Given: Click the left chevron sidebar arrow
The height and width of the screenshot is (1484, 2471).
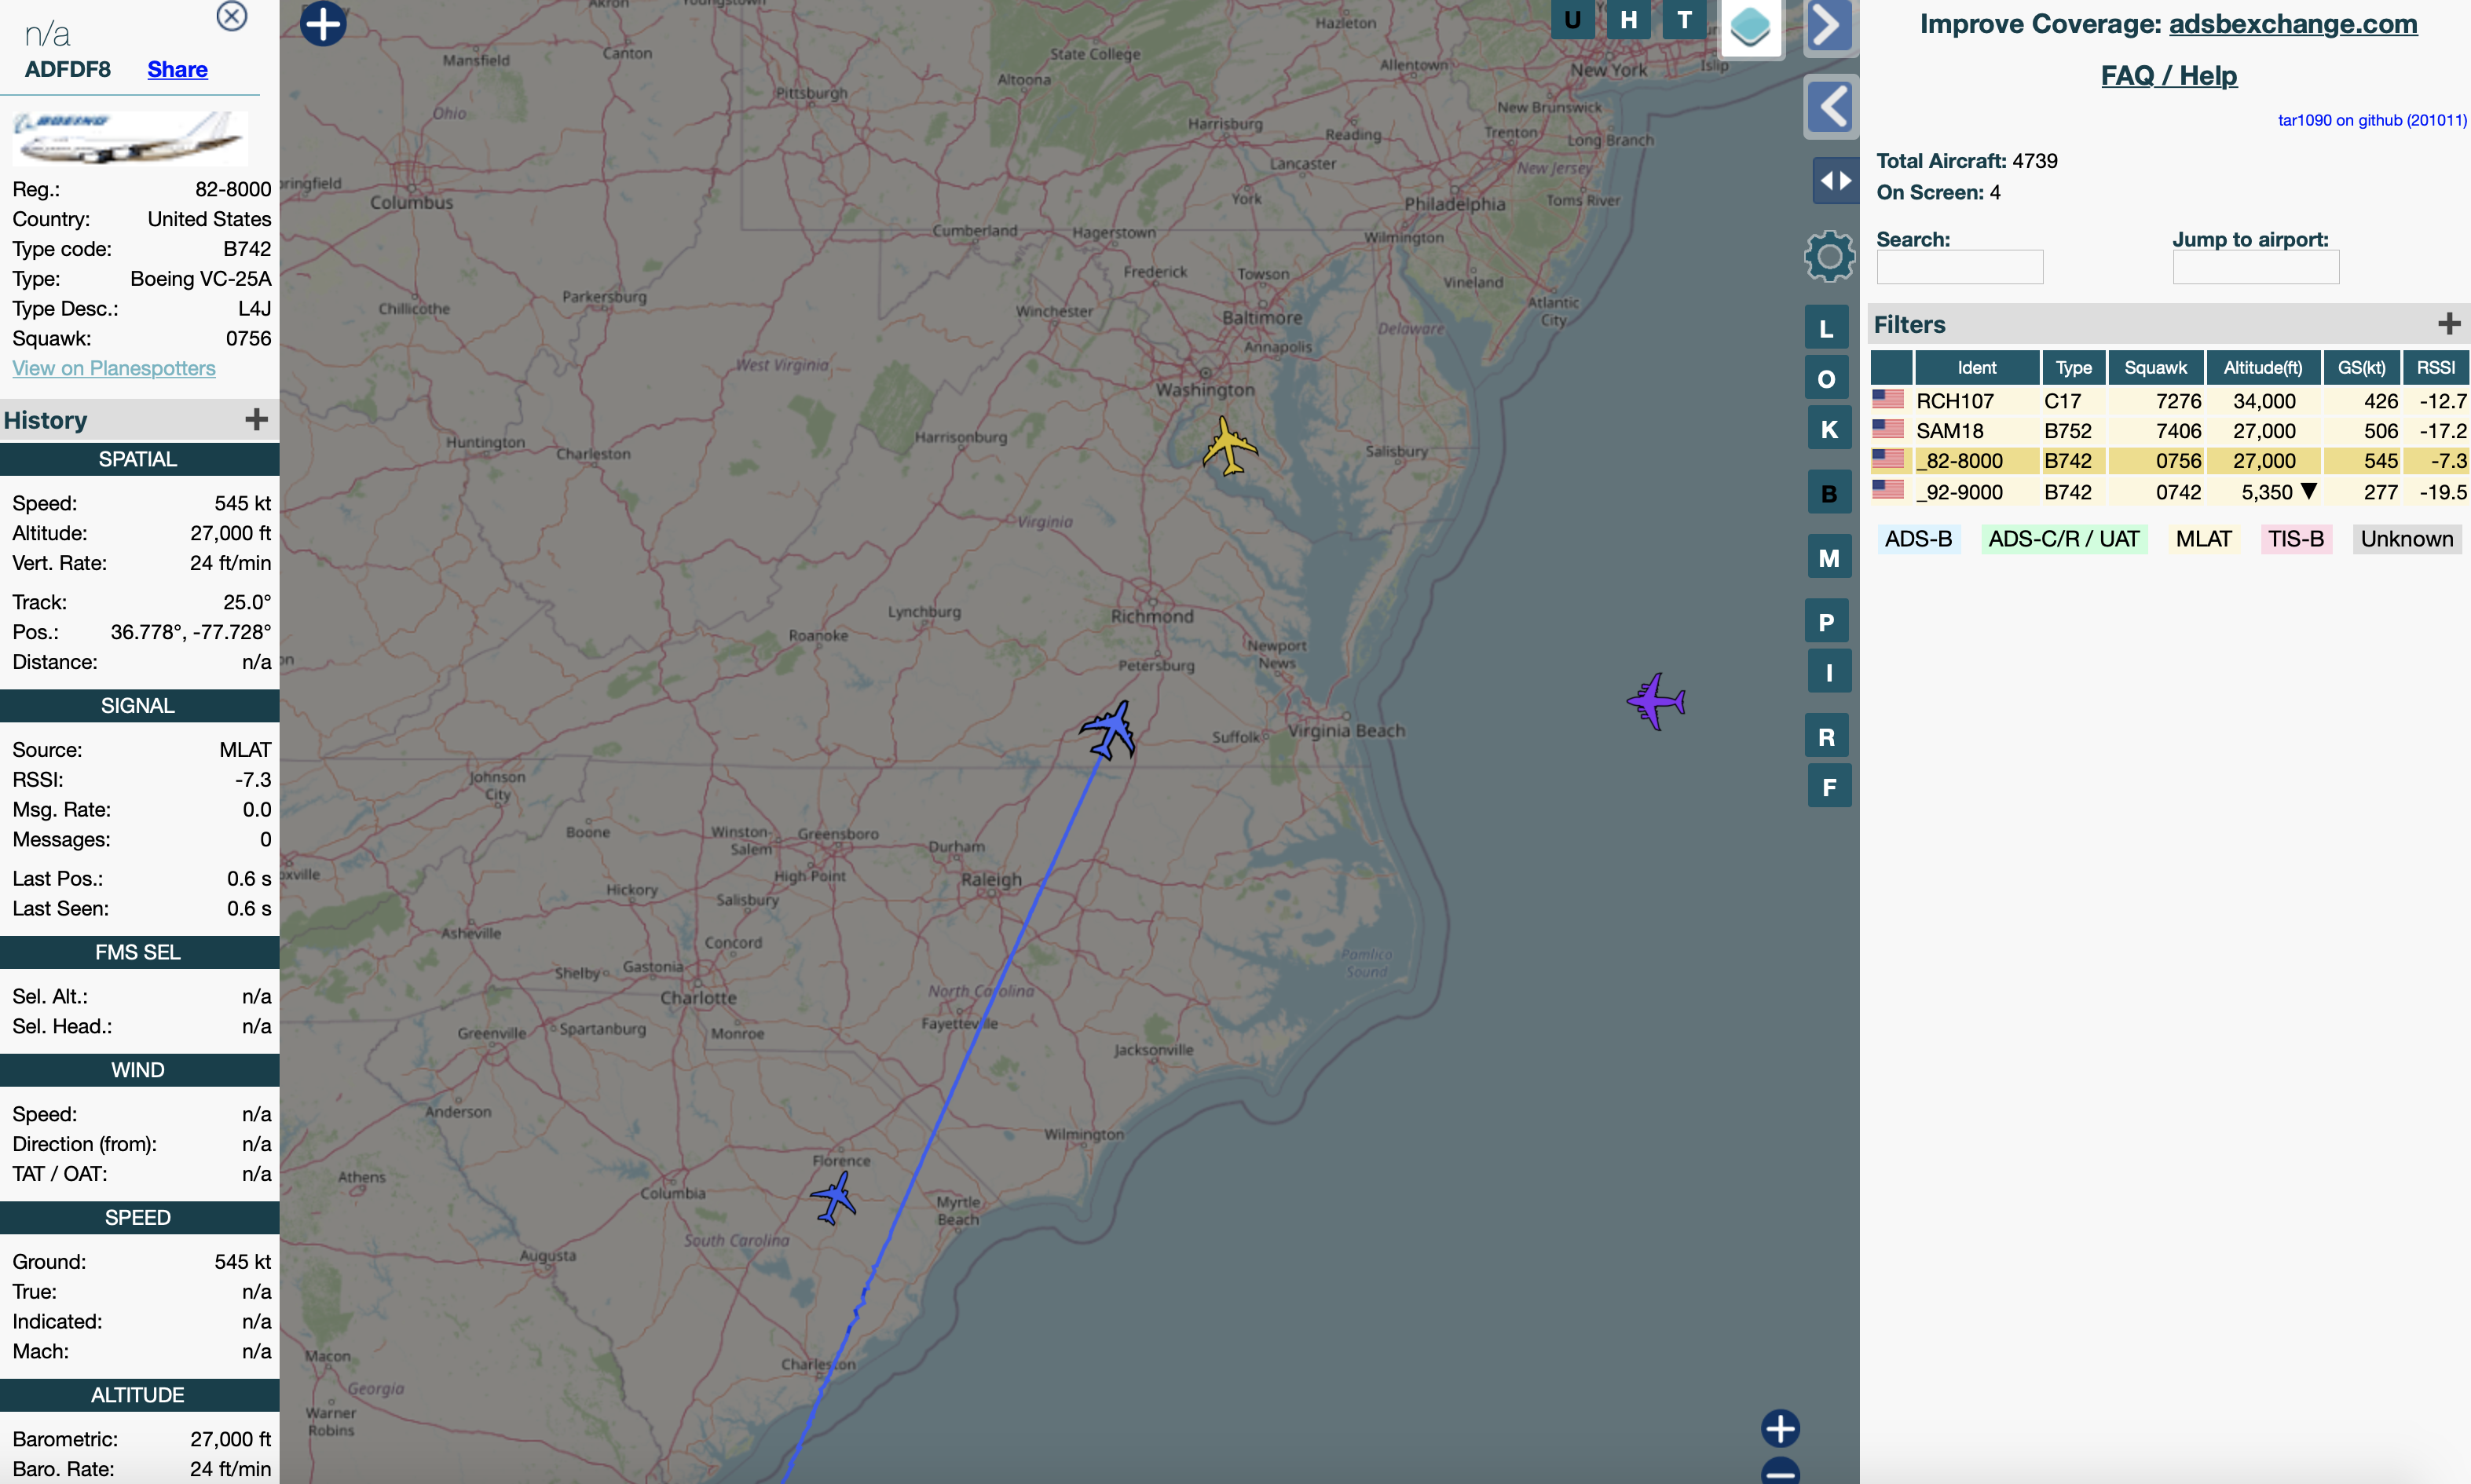Looking at the screenshot, I should (1831, 106).
